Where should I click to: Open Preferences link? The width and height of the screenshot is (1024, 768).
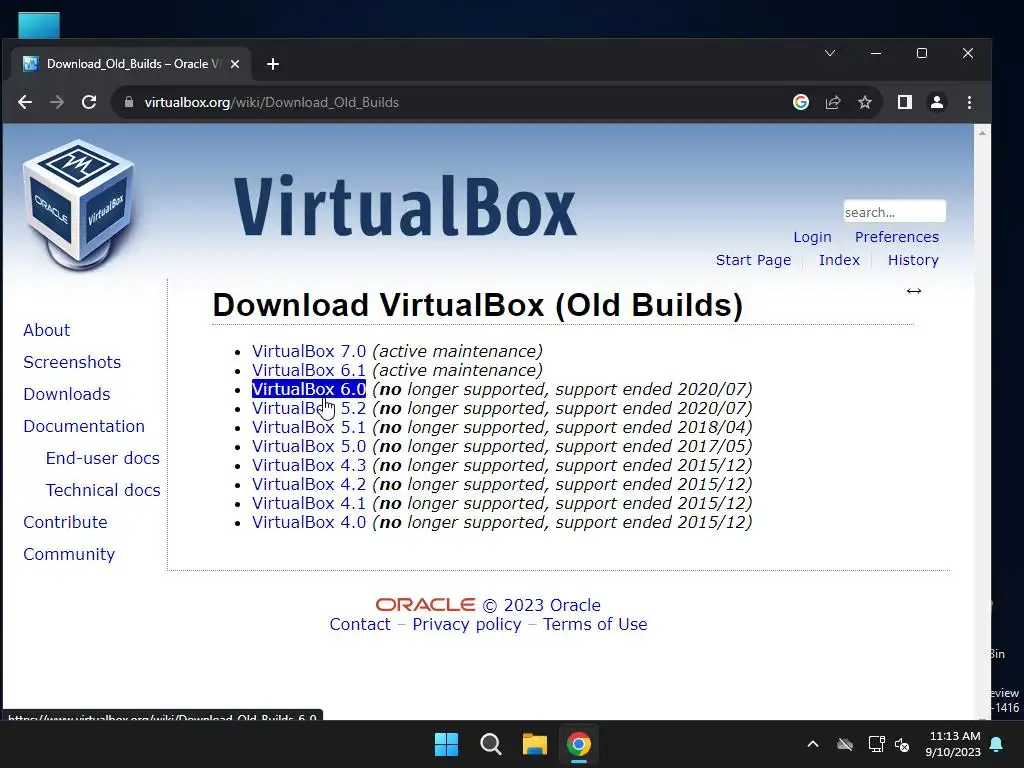tap(897, 237)
